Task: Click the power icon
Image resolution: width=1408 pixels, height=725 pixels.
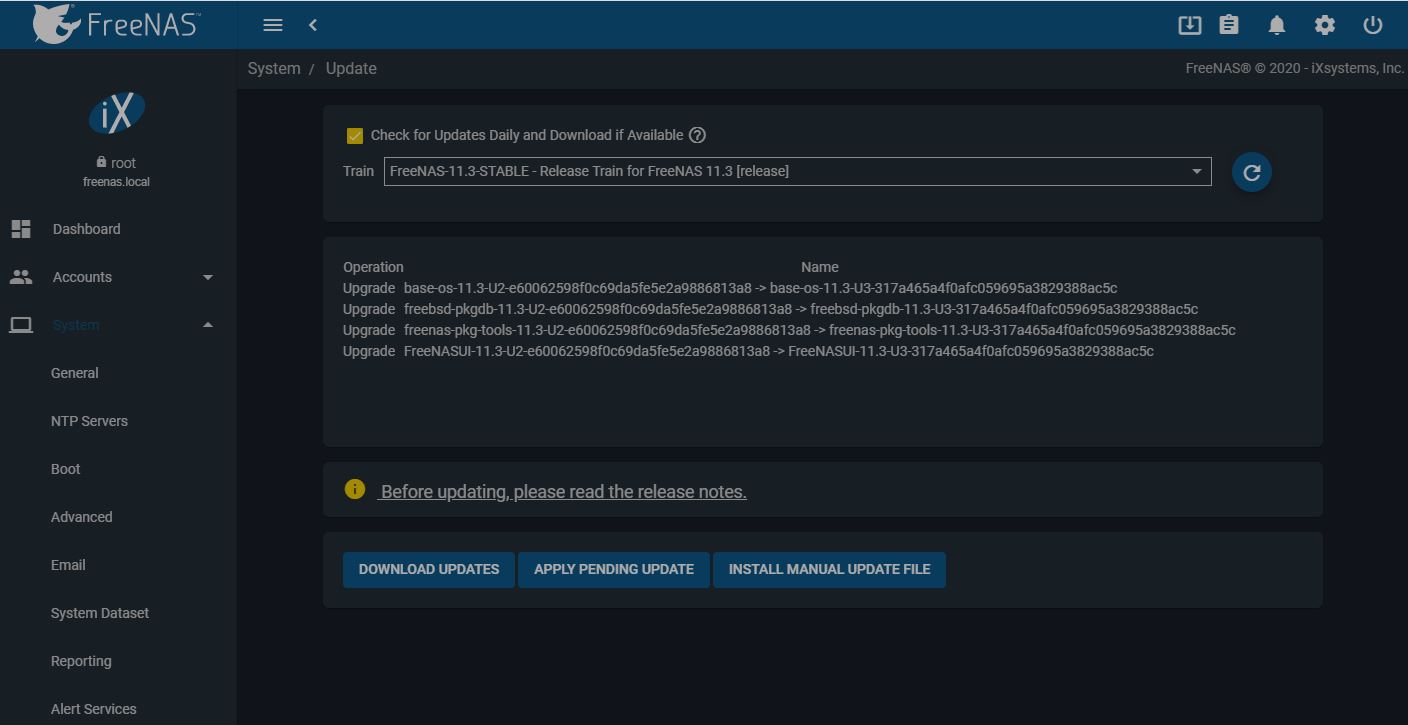Action: tap(1373, 25)
